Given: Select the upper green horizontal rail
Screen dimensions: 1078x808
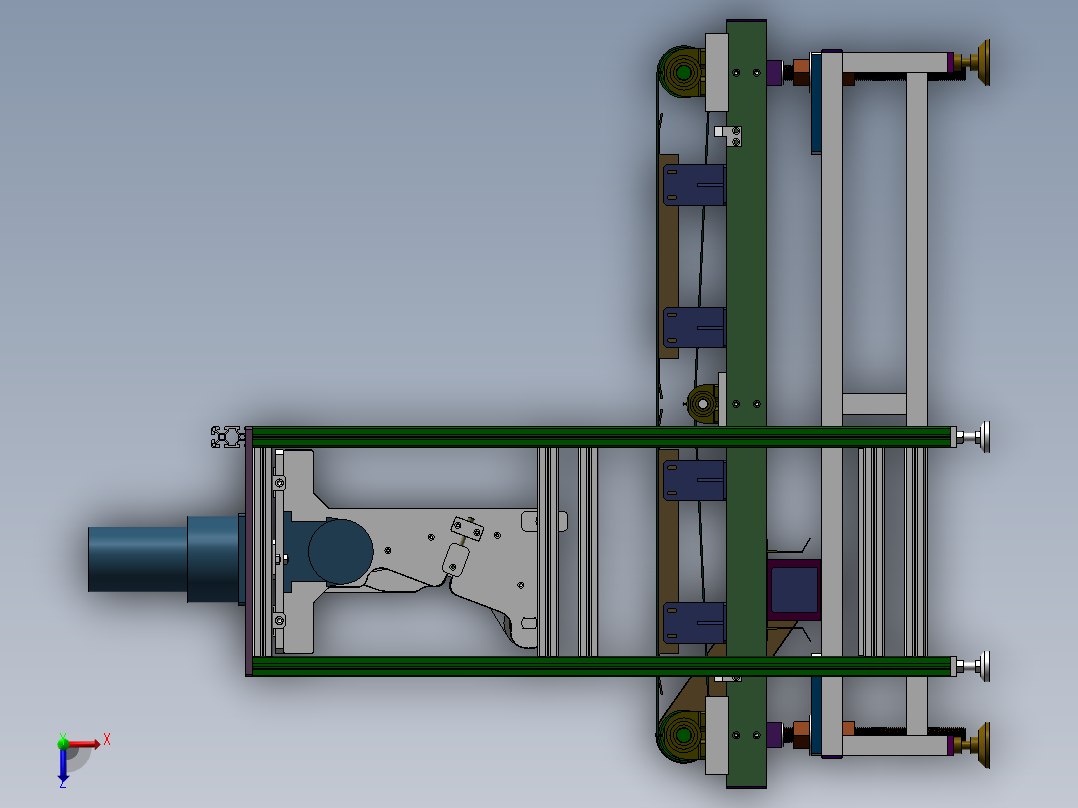Looking at the screenshot, I should tap(602, 437).
